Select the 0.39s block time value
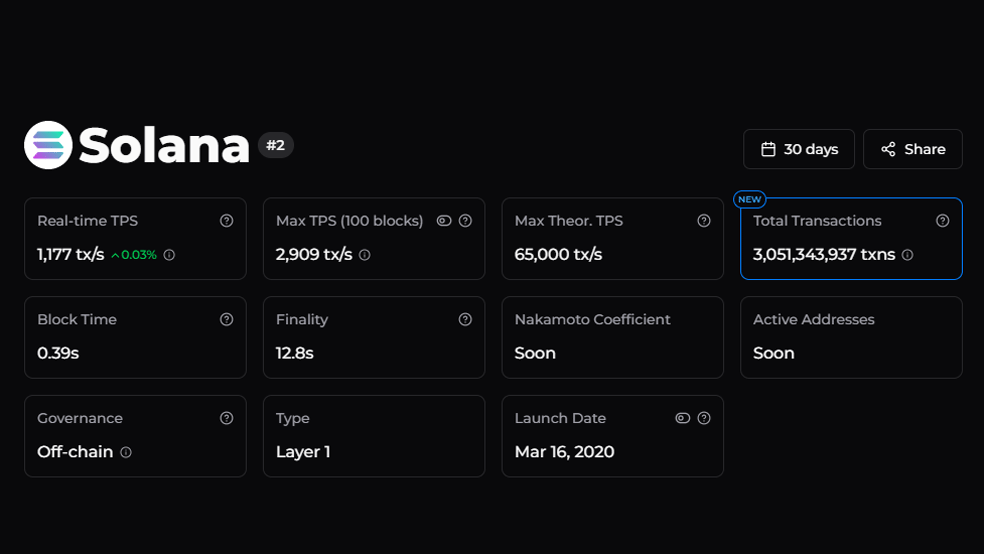This screenshot has height=554, width=984. click(x=58, y=353)
